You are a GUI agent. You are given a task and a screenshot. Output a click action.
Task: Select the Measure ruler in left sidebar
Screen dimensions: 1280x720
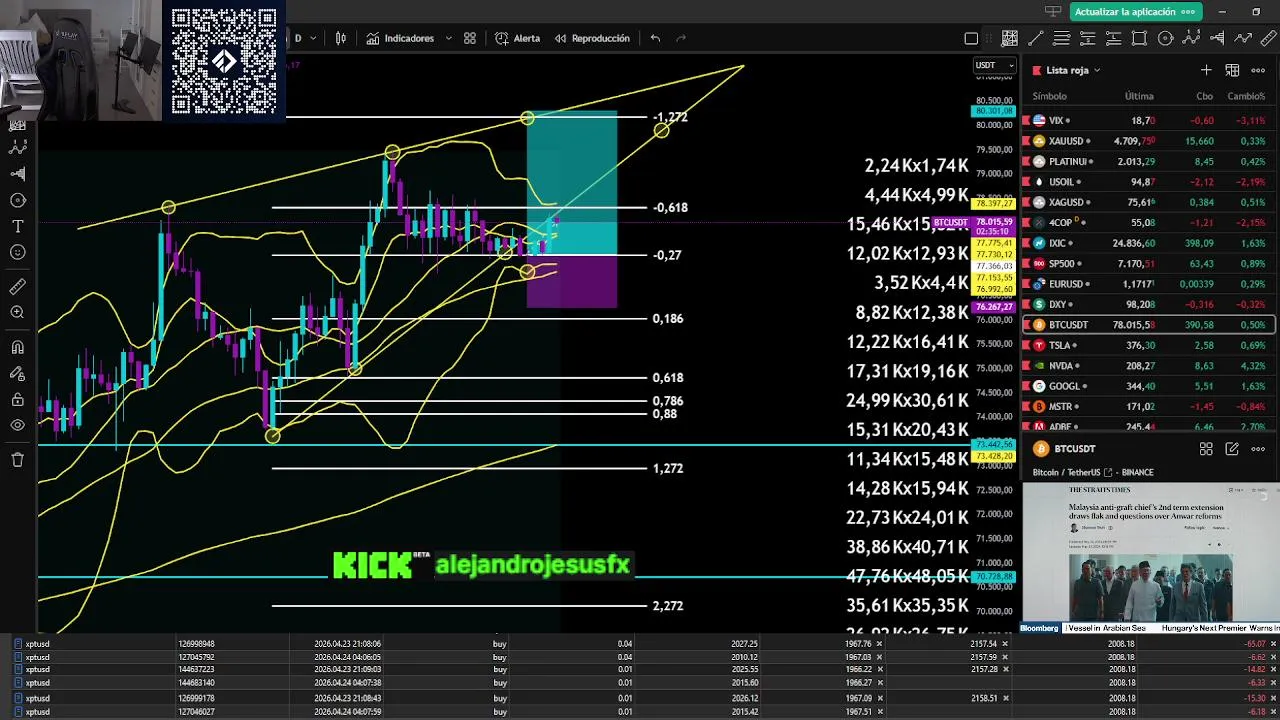17,287
